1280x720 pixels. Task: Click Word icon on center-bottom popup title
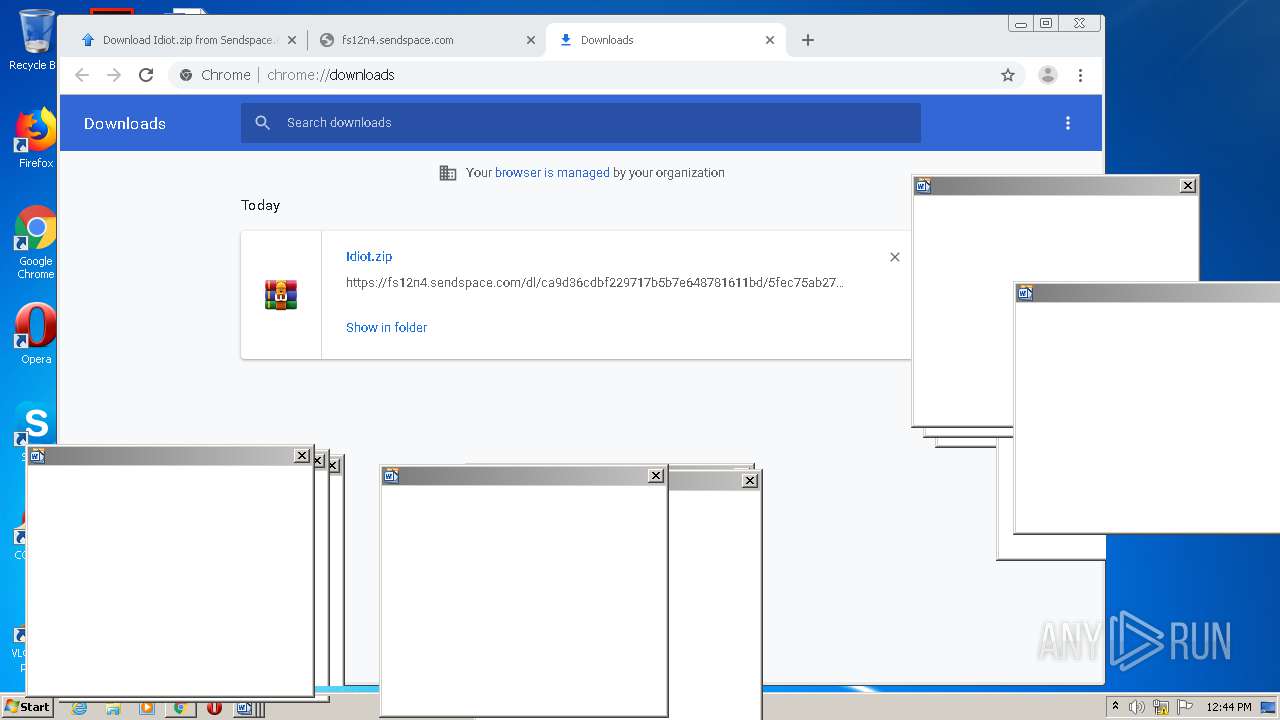click(x=391, y=476)
